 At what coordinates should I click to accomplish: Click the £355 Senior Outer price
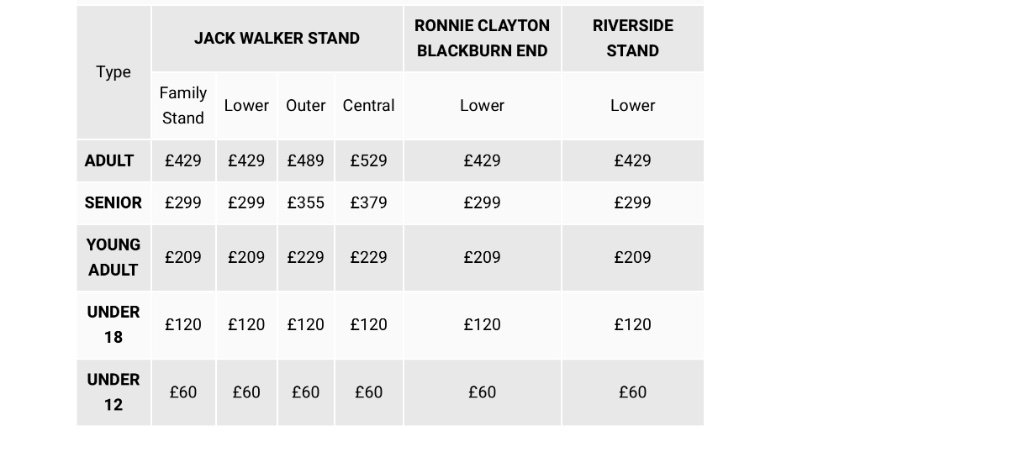[x=306, y=203]
